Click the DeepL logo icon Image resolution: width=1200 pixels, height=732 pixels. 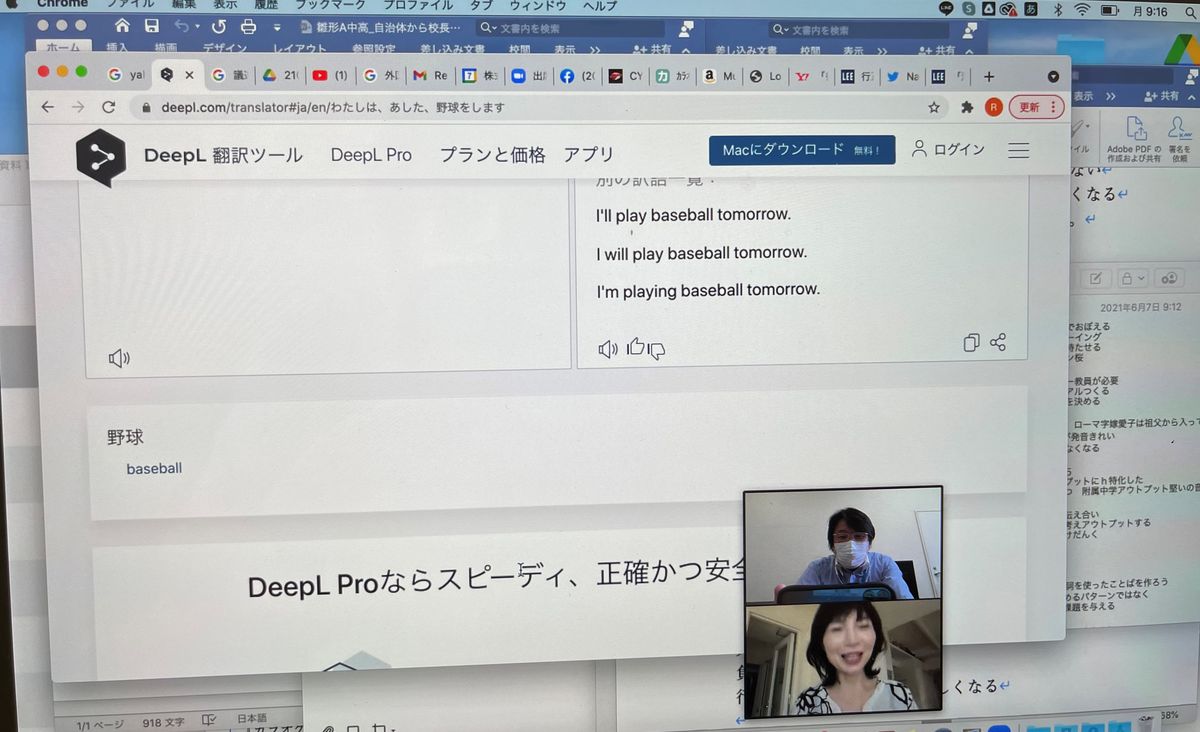tap(101, 157)
